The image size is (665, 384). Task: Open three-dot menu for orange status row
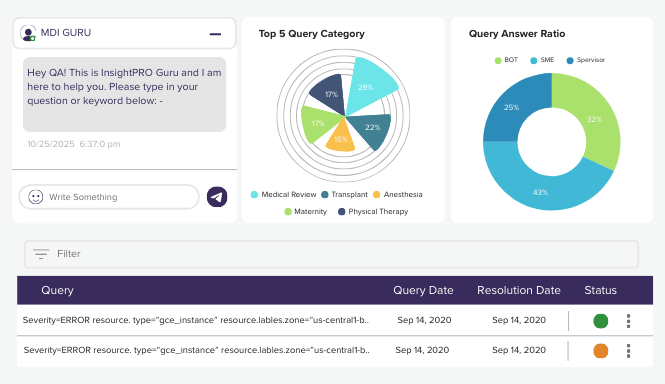click(x=629, y=351)
